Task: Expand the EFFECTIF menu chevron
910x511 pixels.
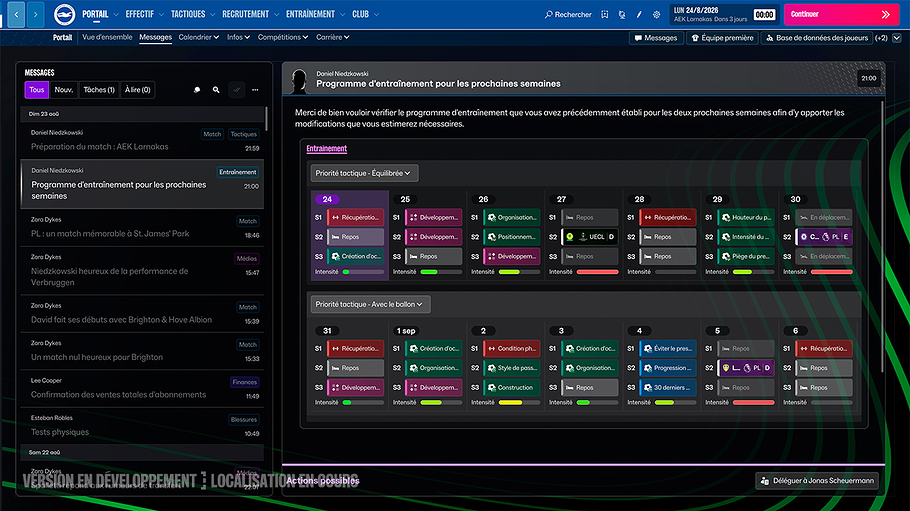Action: tap(161, 15)
